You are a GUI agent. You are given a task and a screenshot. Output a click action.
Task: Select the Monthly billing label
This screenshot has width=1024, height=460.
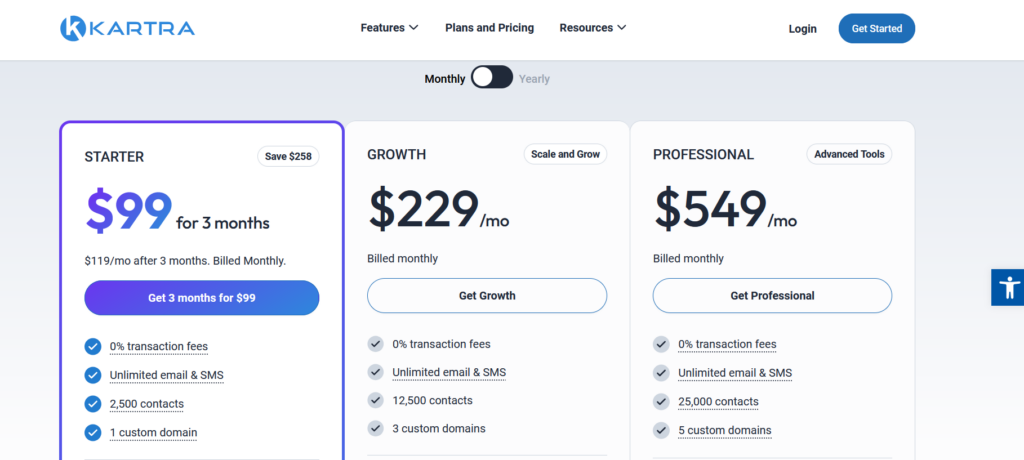pyautogui.click(x=444, y=79)
